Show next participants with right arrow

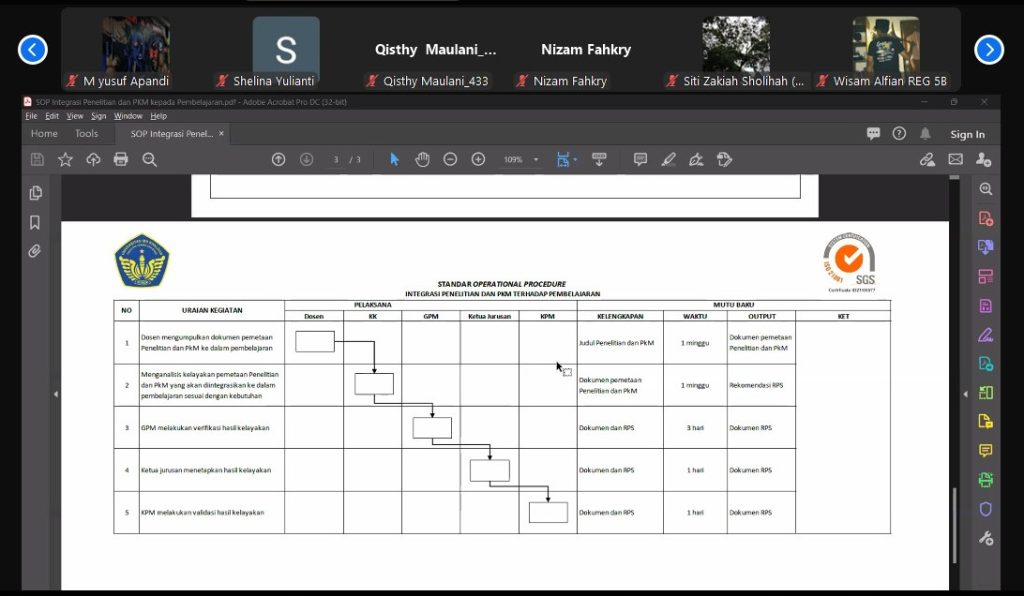[x=988, y=49]
